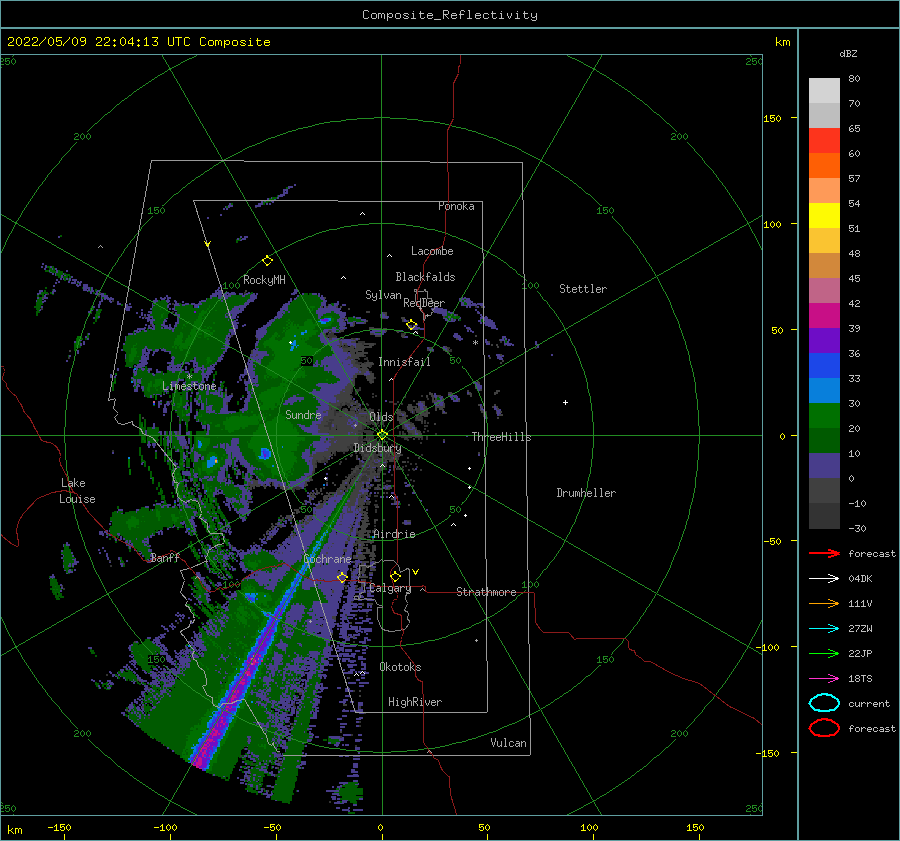The width and height of the screenshot is (900, 841).
Task: Click the Banff label
Action: 165,557
